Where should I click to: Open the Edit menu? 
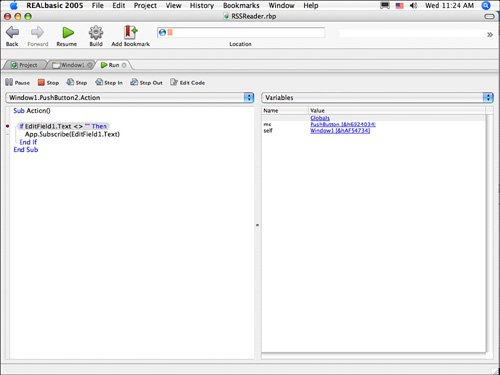click(x=119, y=5)
